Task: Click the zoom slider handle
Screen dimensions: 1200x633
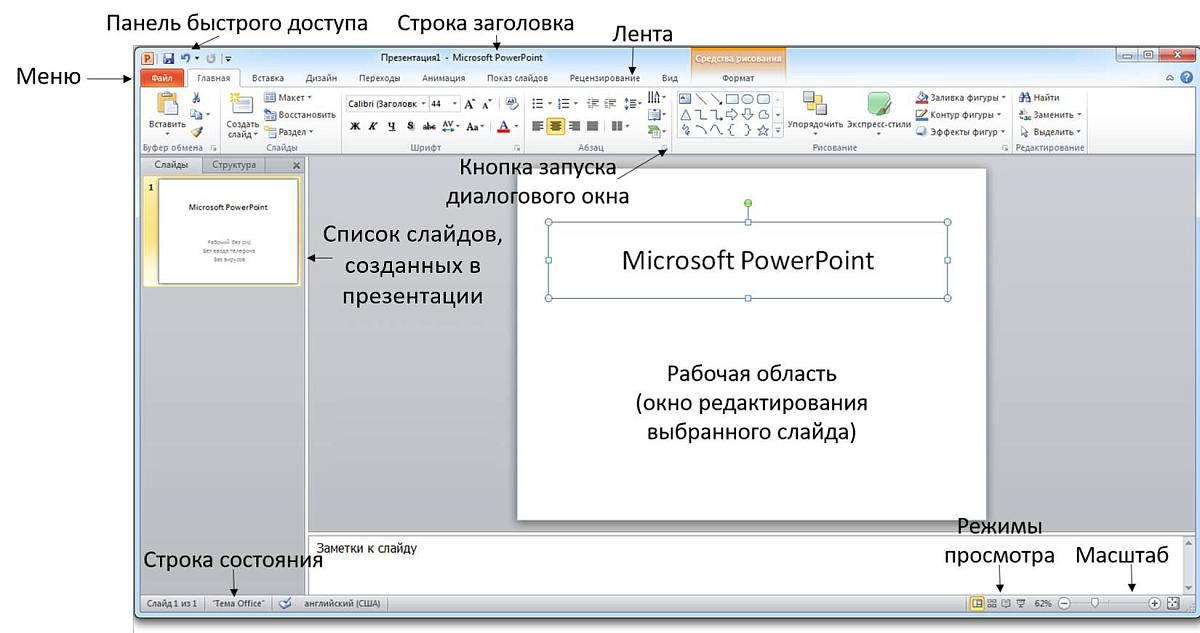Action: tap(1096, 604)
